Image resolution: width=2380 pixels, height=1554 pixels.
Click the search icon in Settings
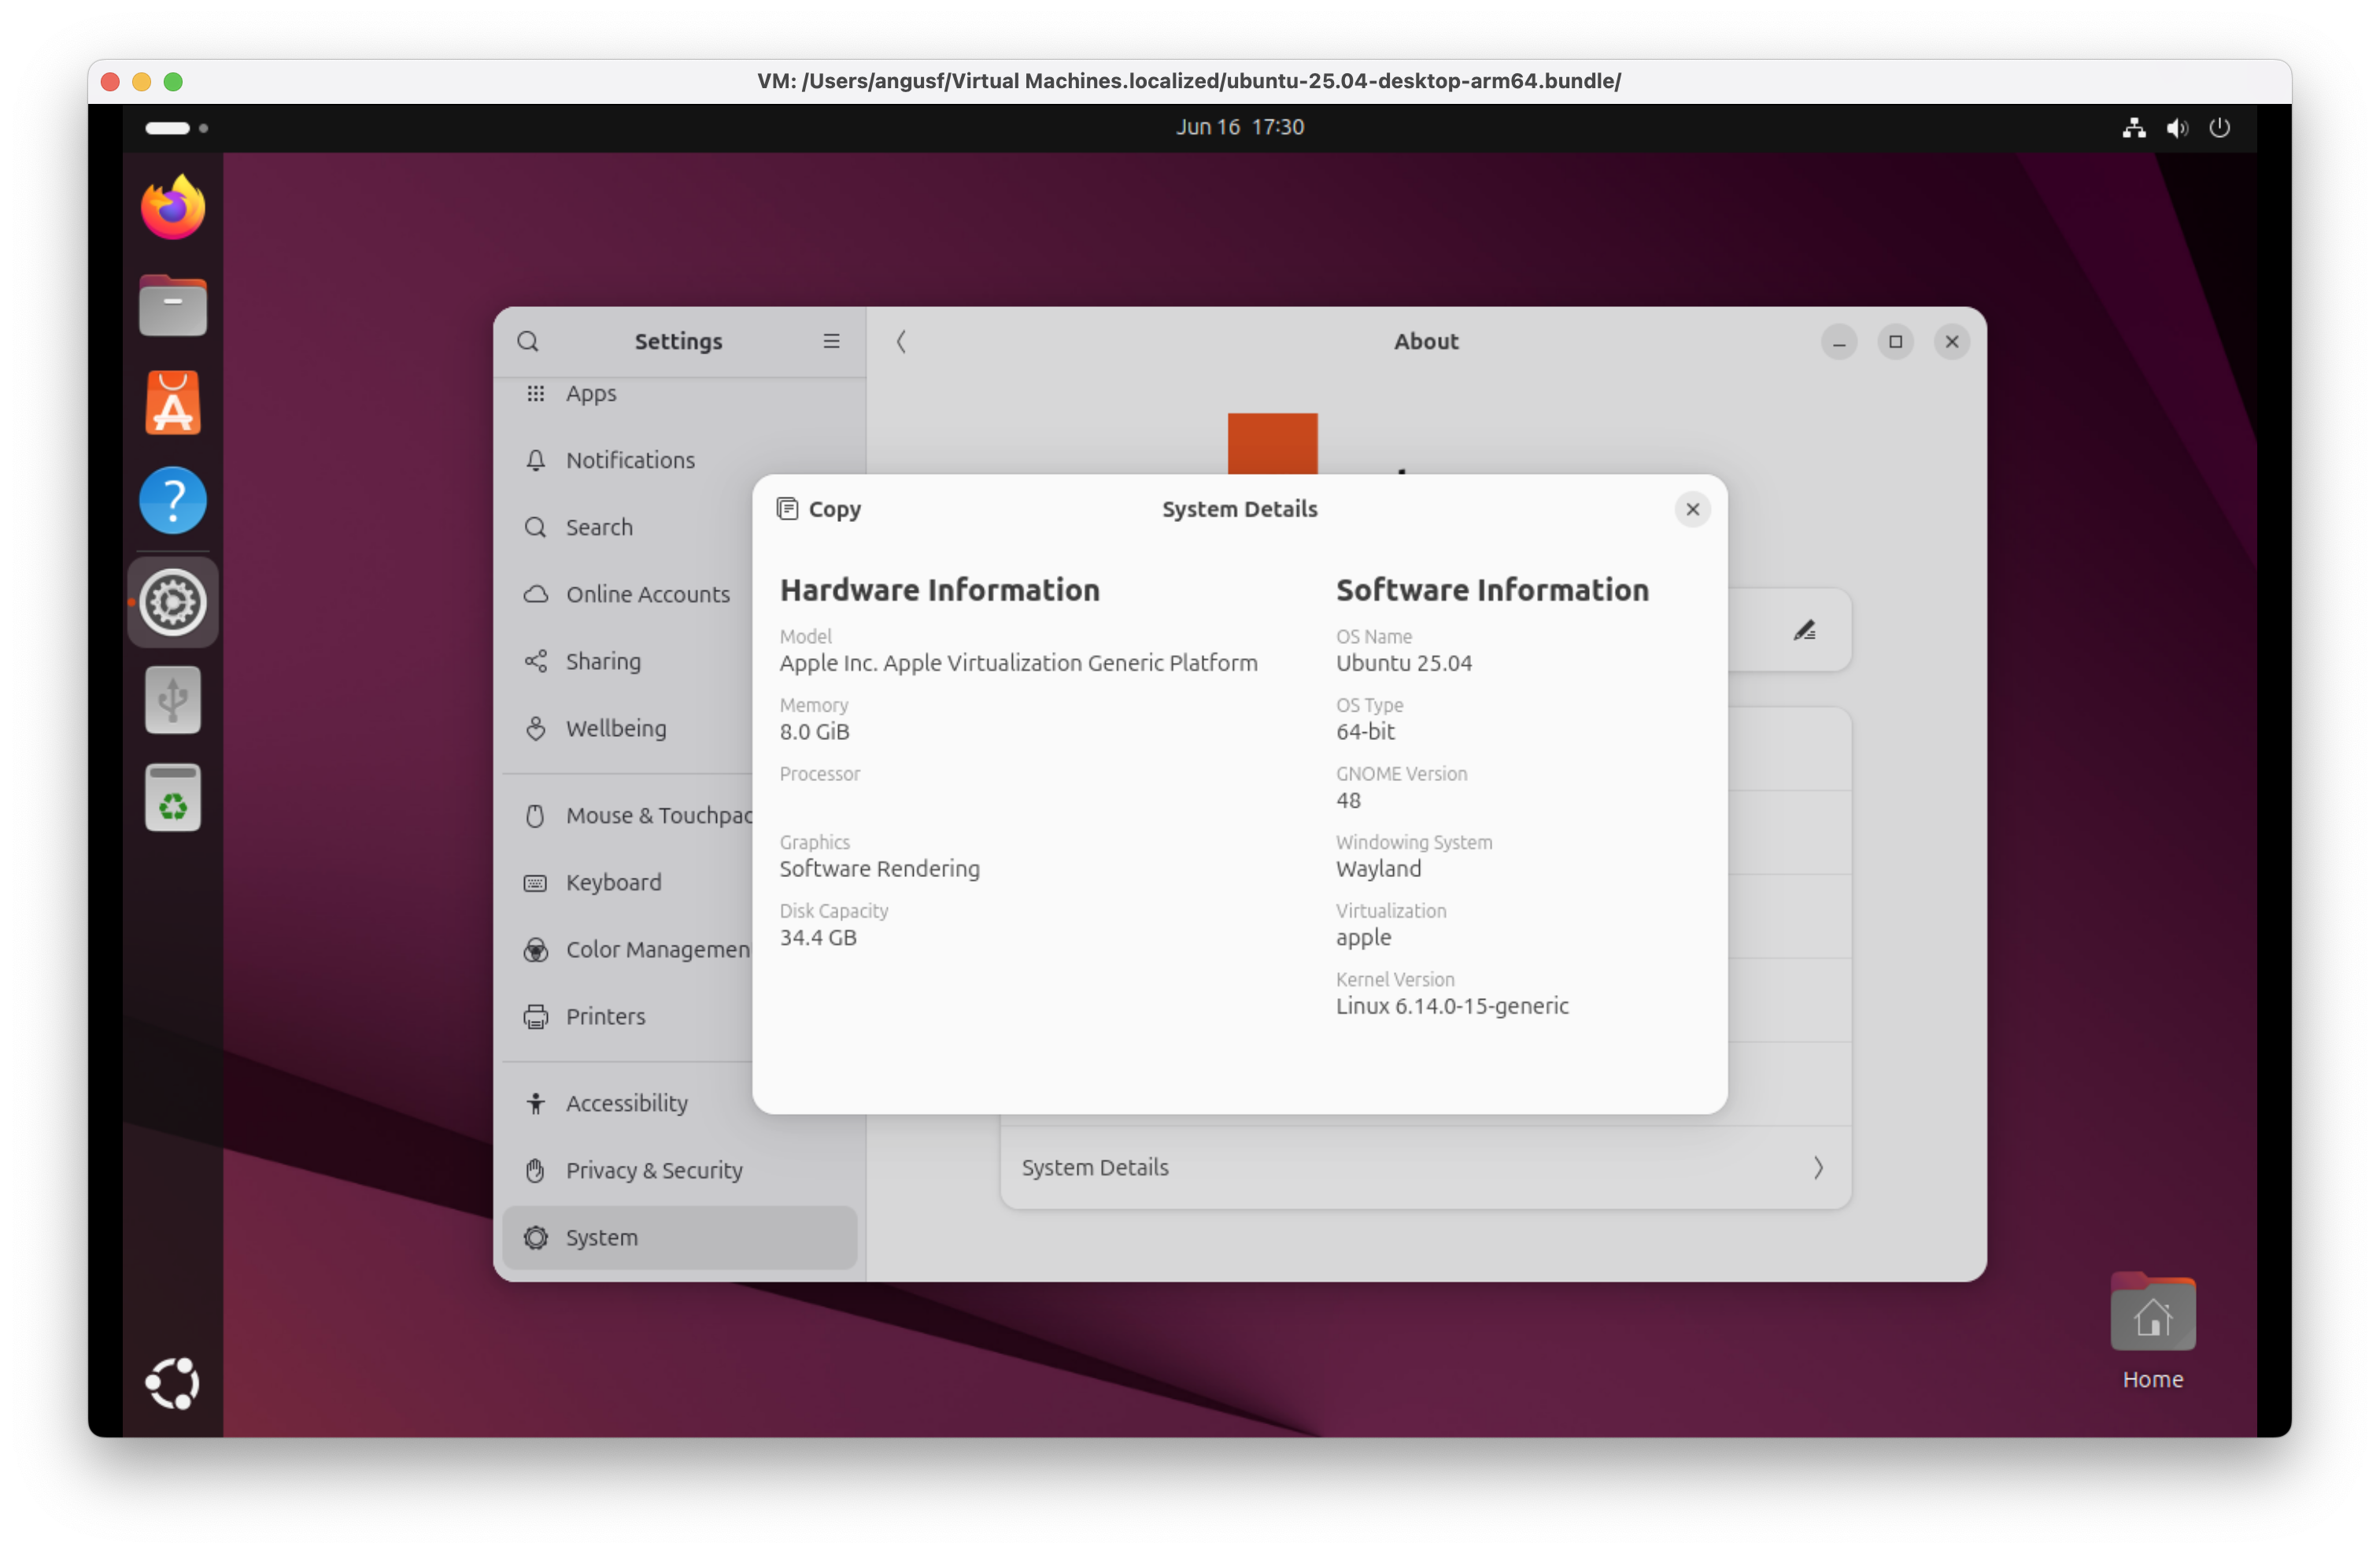click(x=528, y=341)
